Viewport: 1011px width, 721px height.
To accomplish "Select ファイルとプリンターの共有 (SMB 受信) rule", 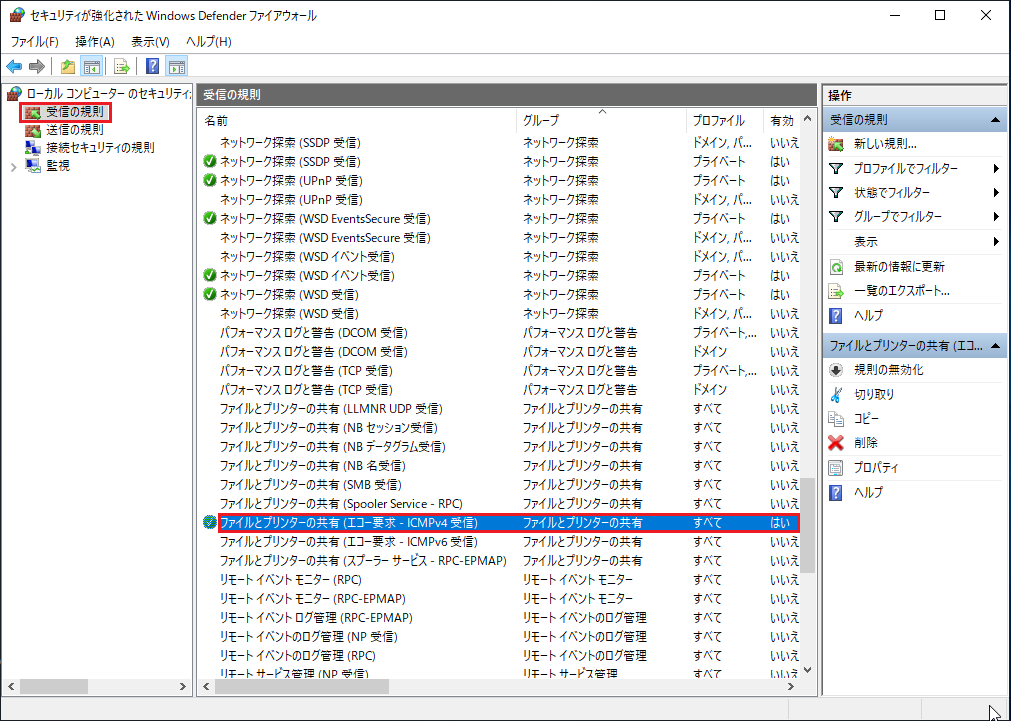I will pos(499,485).
